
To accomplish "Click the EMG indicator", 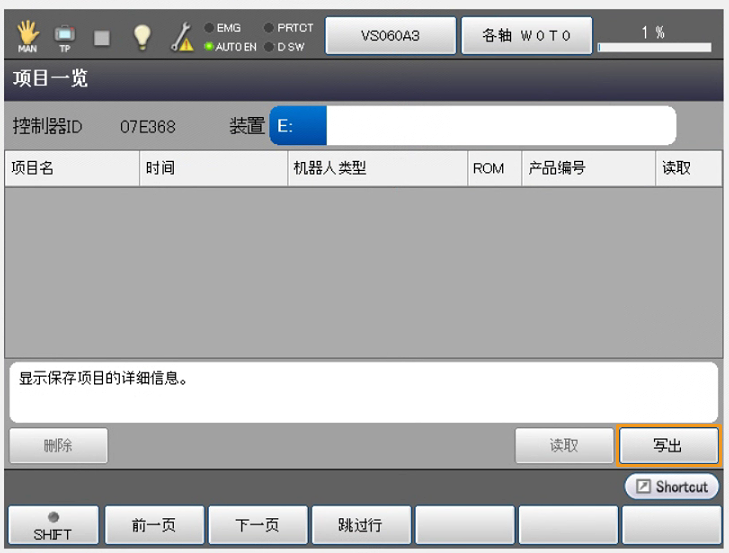I will [223, 28].
